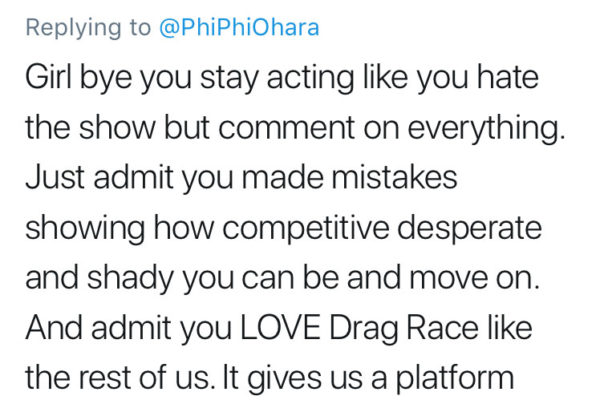Click the phrase 'move on.' in tweet
The width and height of the screenshot is (600, 400).
click(474, 279)
